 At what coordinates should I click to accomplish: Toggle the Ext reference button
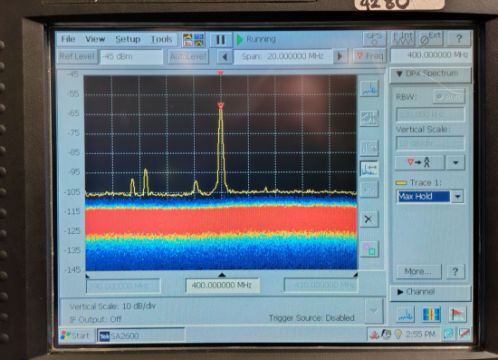coord(430,39)
